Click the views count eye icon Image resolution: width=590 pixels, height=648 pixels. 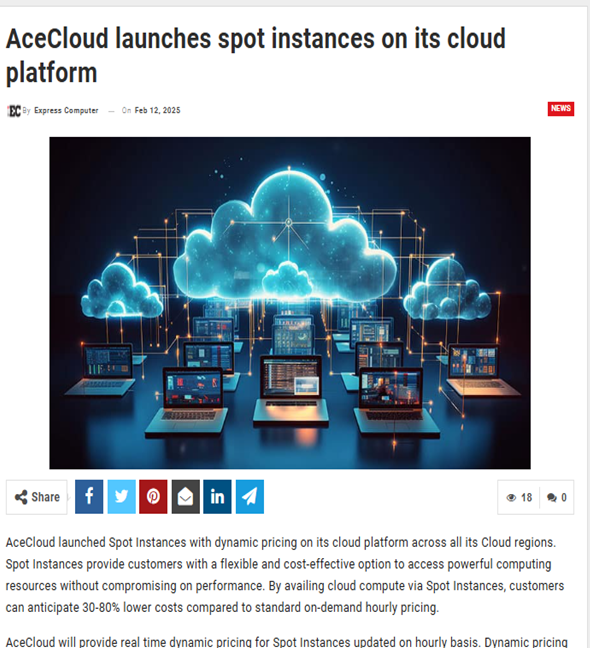pos(511,497)
